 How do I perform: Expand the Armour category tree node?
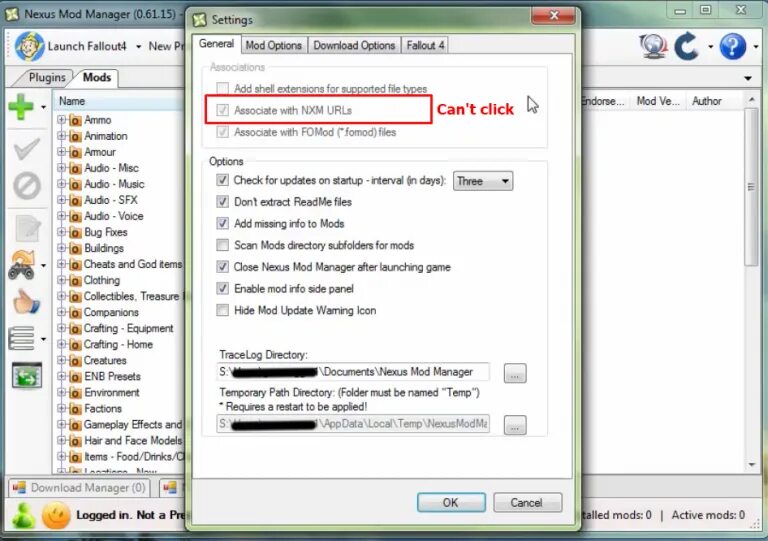click(x=61, y=152)
